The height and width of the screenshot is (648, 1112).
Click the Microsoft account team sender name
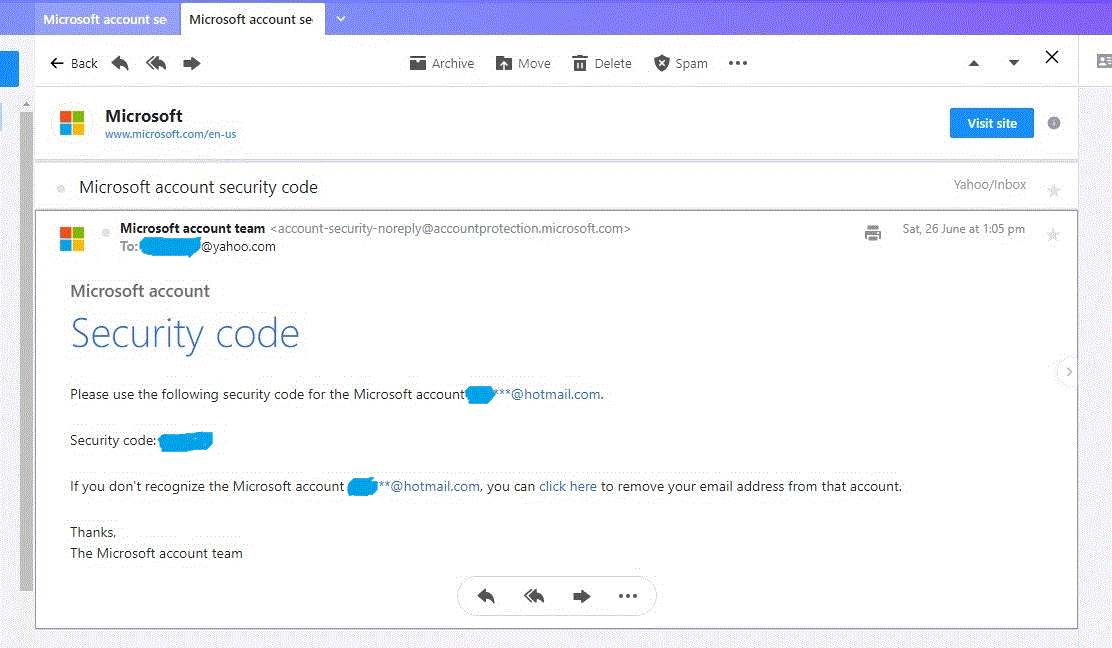(x=192, y=228)
